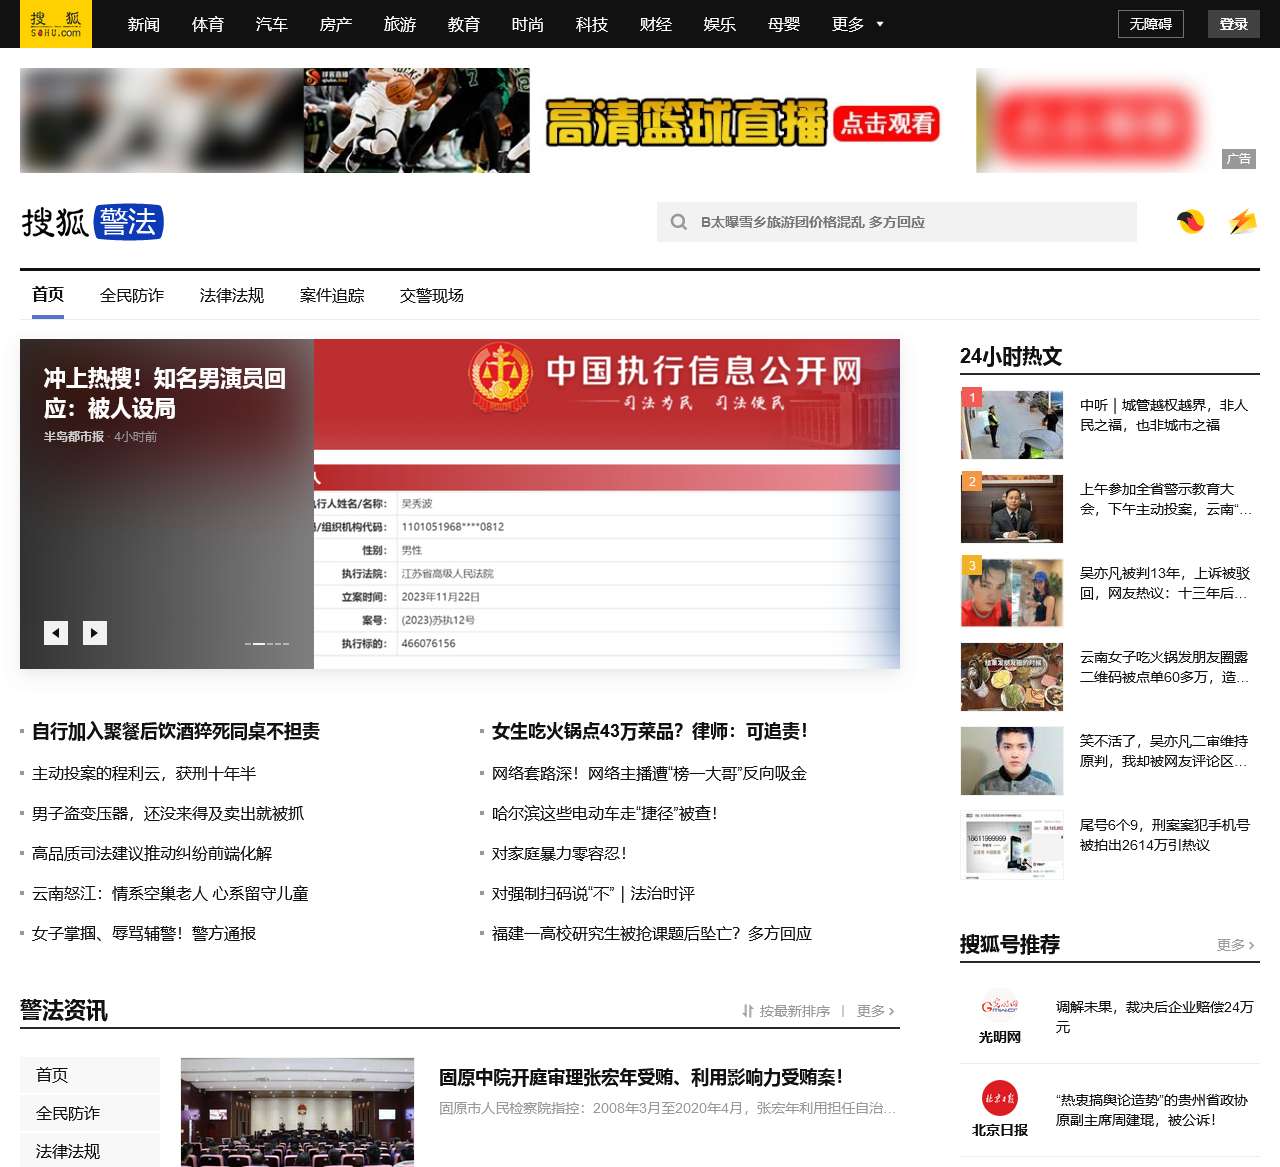Open 教育 in the top navigation
Screen dimensions: 1280x1167
click(464, 24)
